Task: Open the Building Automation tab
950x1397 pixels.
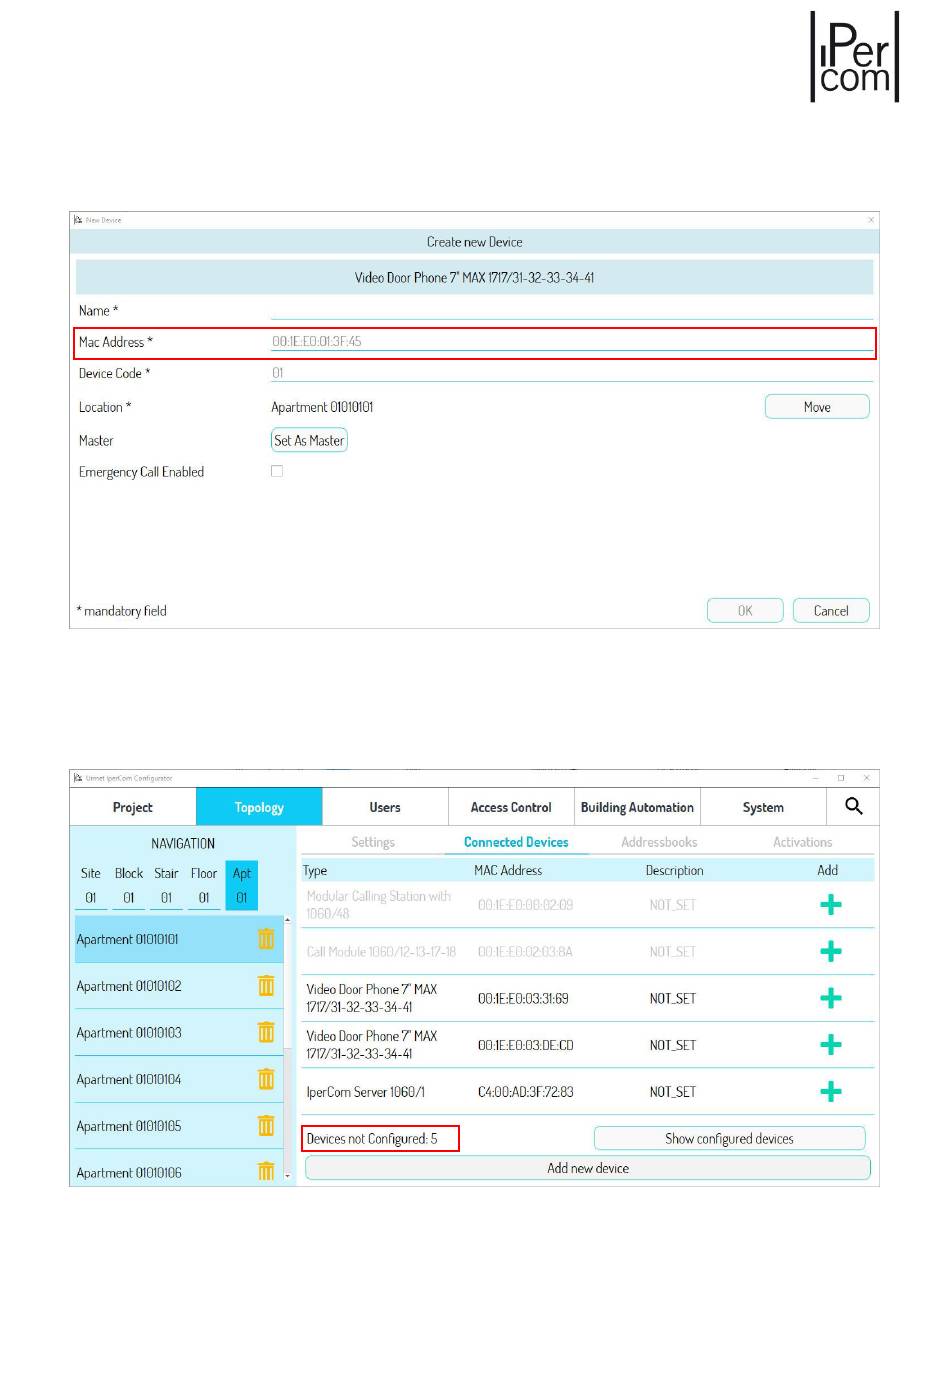Action: pos(637,807)
